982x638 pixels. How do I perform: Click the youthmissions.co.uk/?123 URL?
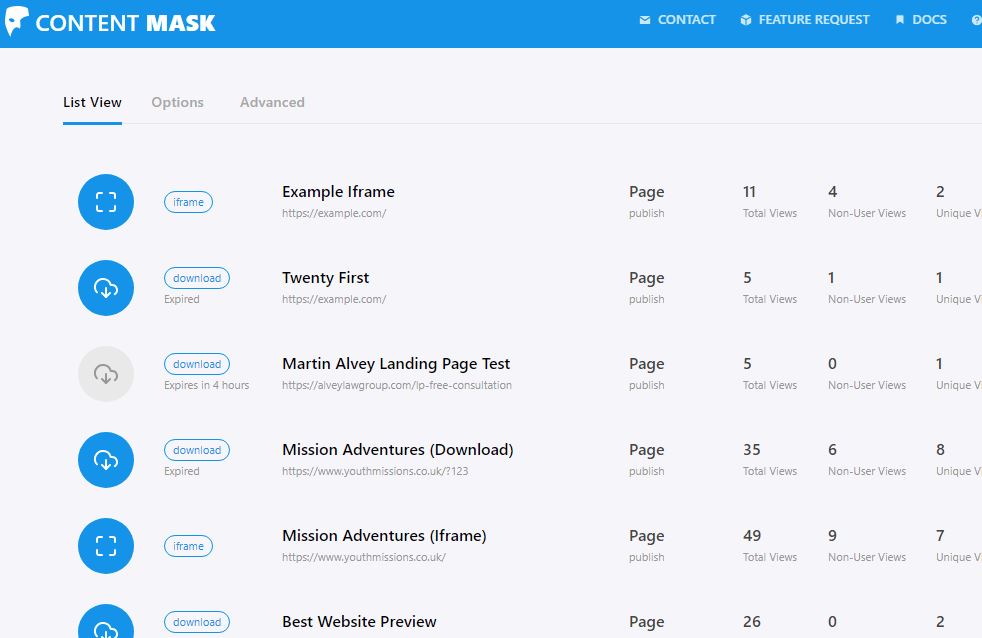pos(375,471)
